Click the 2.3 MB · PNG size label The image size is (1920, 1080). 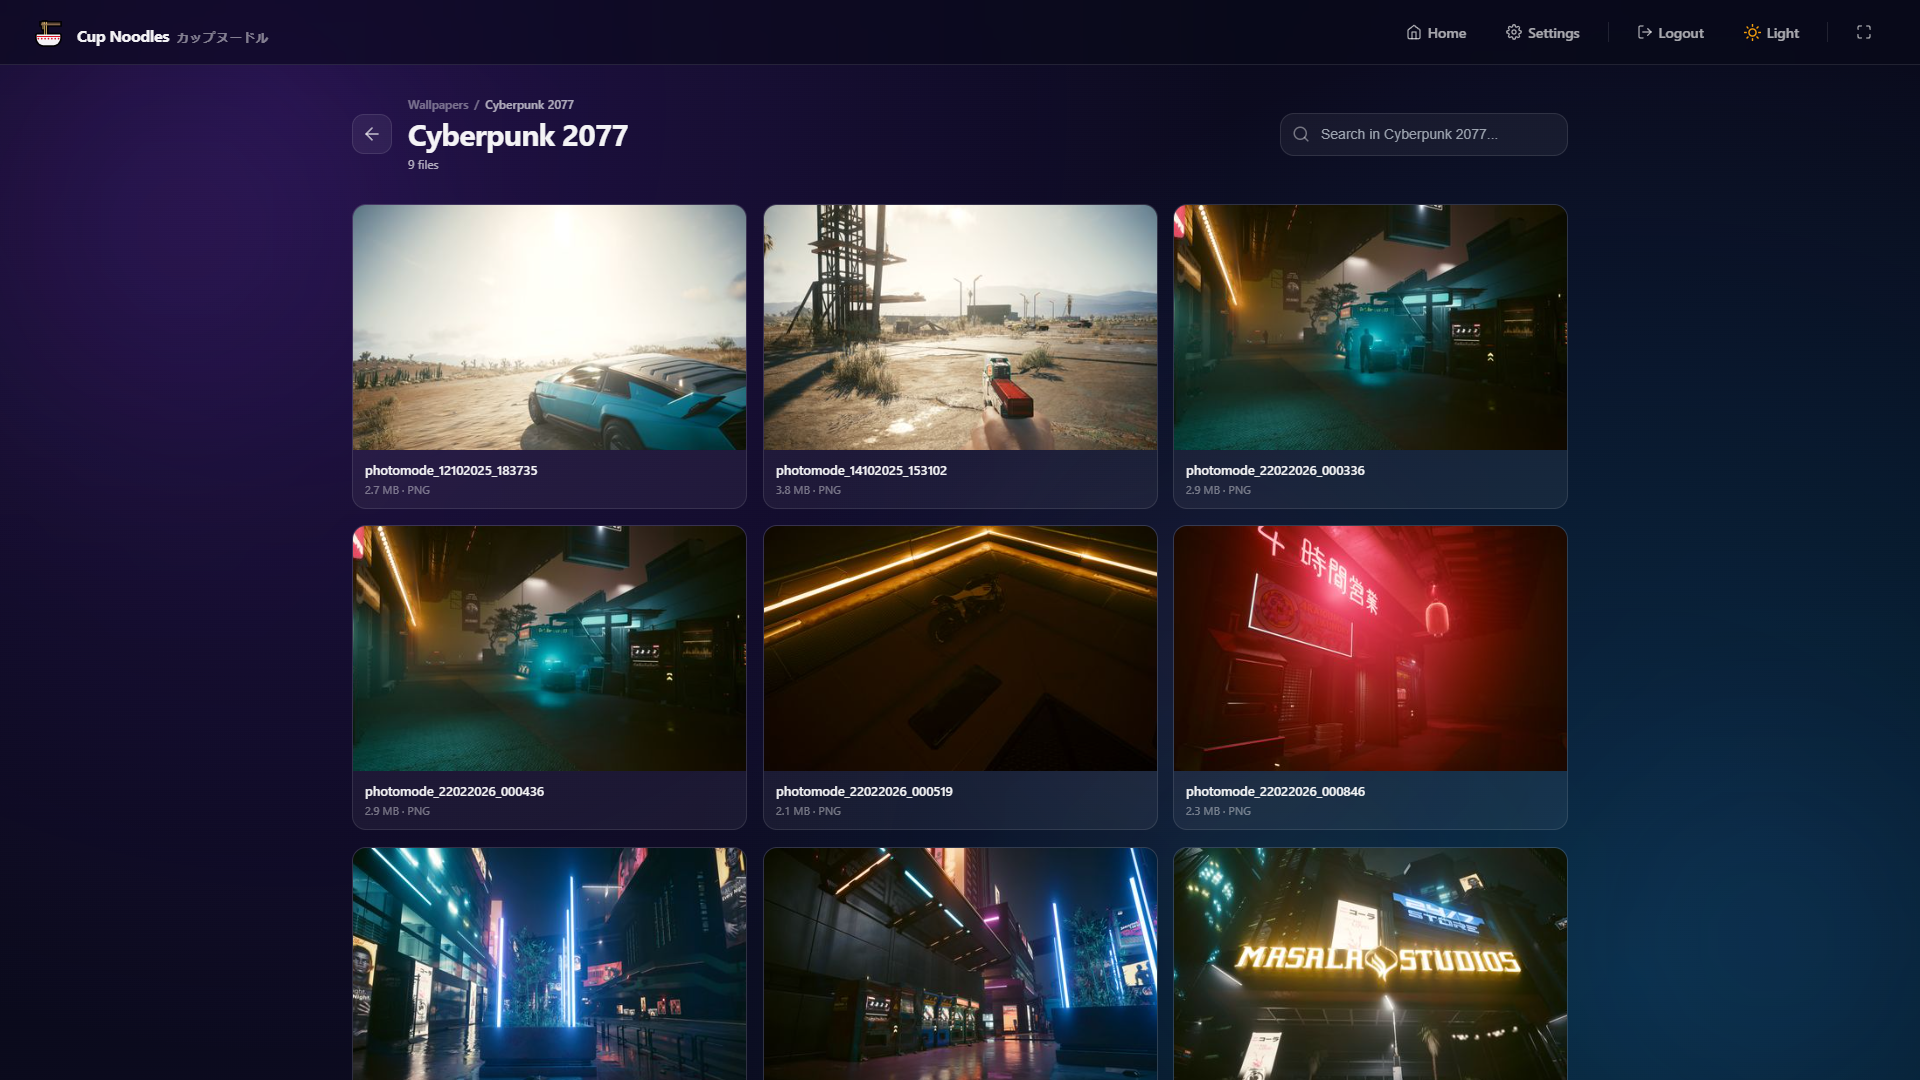1218,811
